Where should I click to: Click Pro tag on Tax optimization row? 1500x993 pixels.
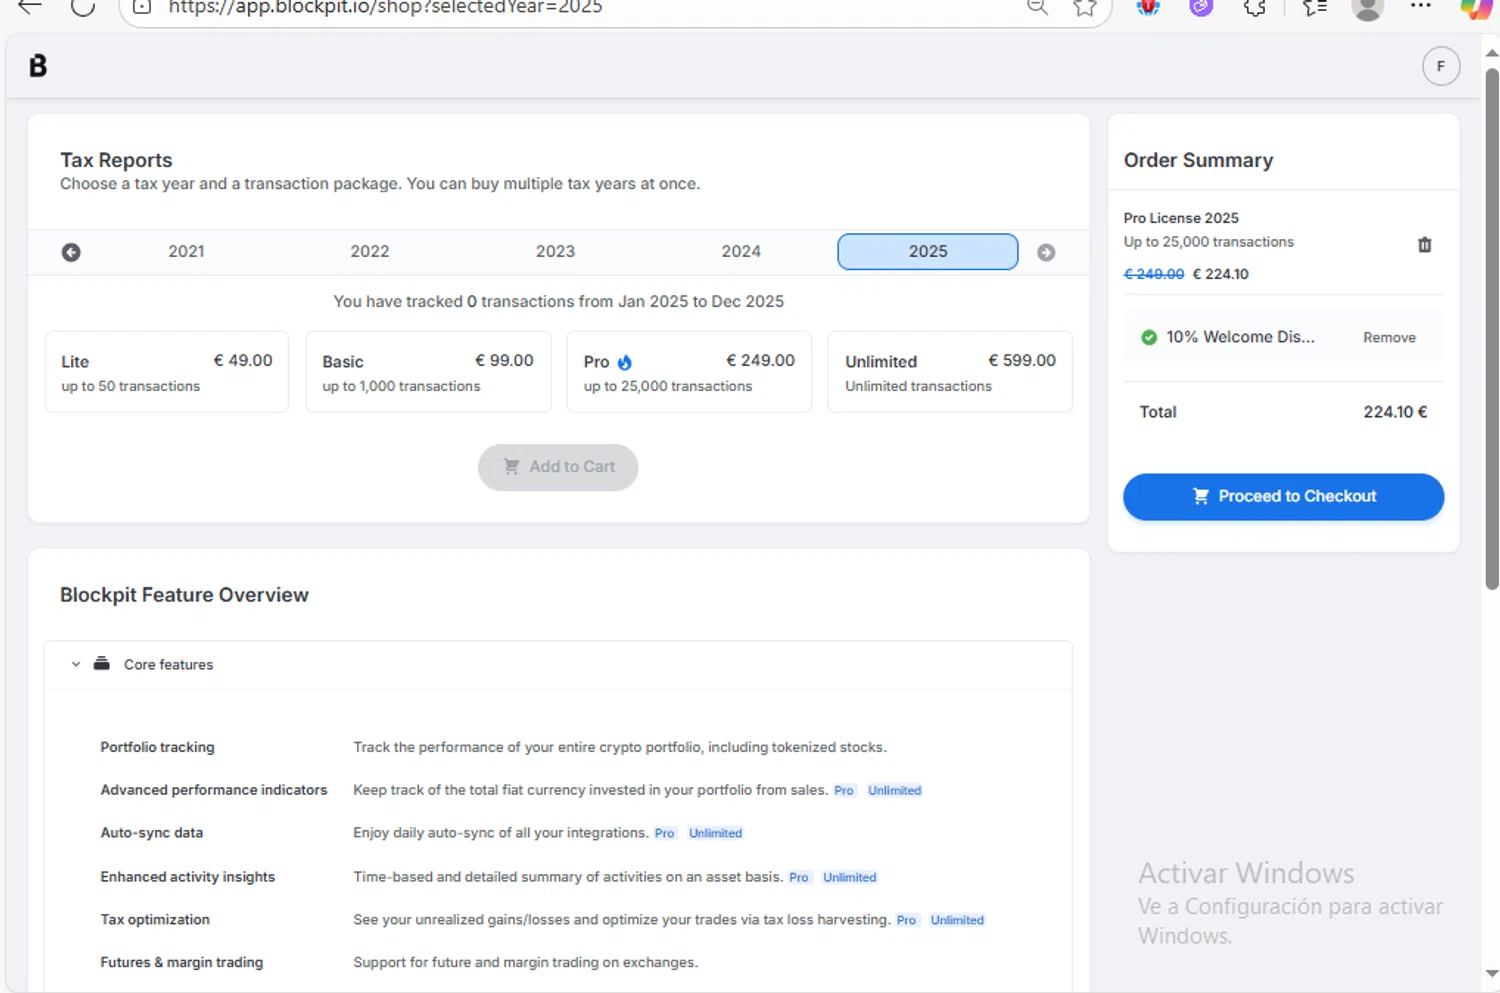(906, 921)
